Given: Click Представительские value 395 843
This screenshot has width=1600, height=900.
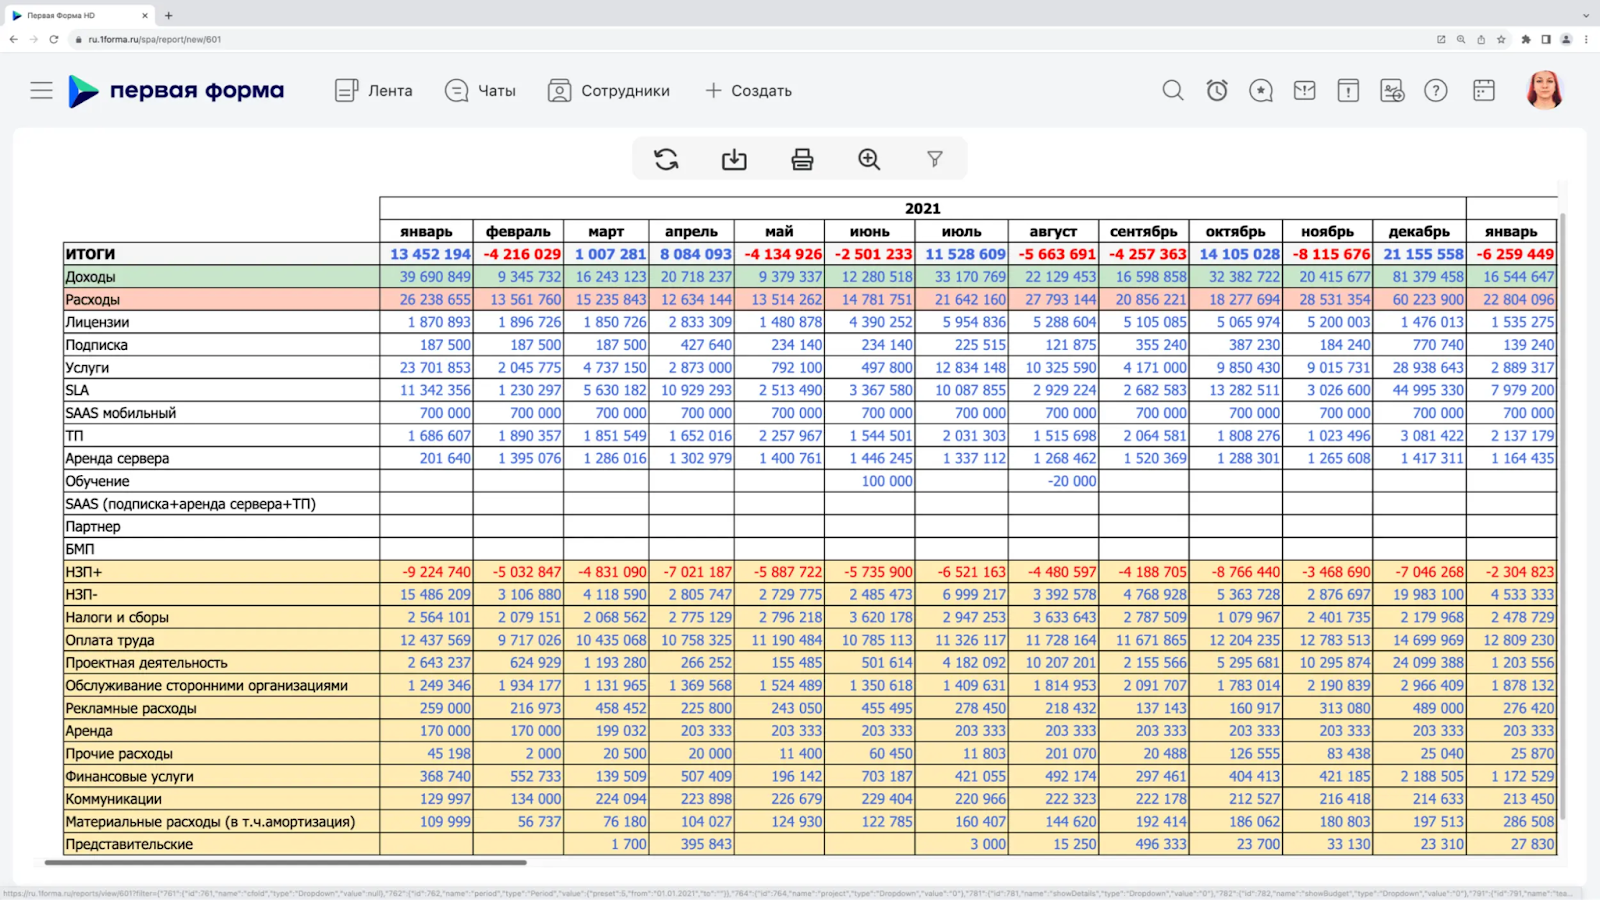Looking at the screenshot, I should coord(706,844).
